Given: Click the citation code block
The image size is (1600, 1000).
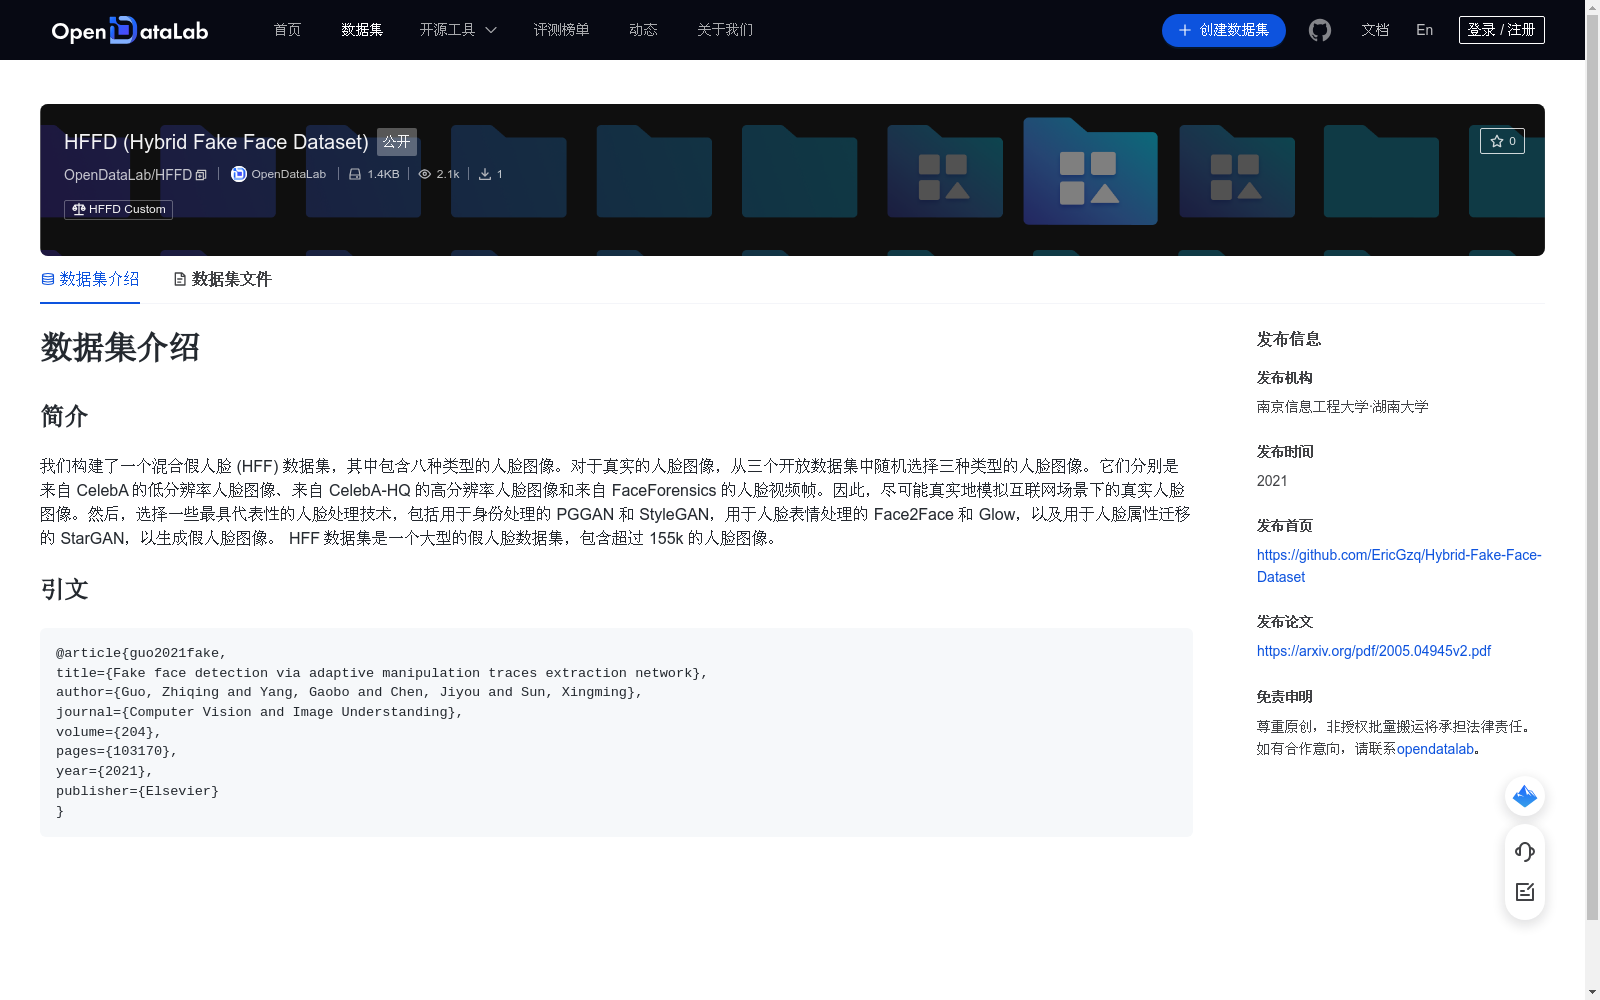Looking at the screenshot, I should pyautogui.click(x=616, y=732).
